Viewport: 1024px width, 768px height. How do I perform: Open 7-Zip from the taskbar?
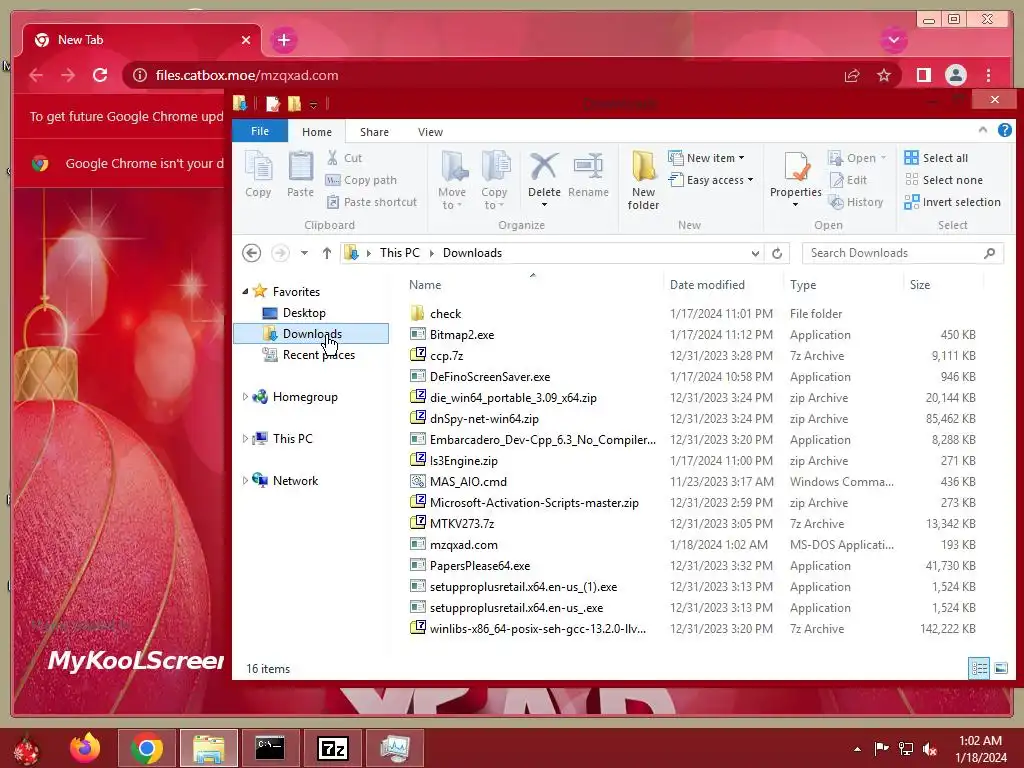[332, 748]
